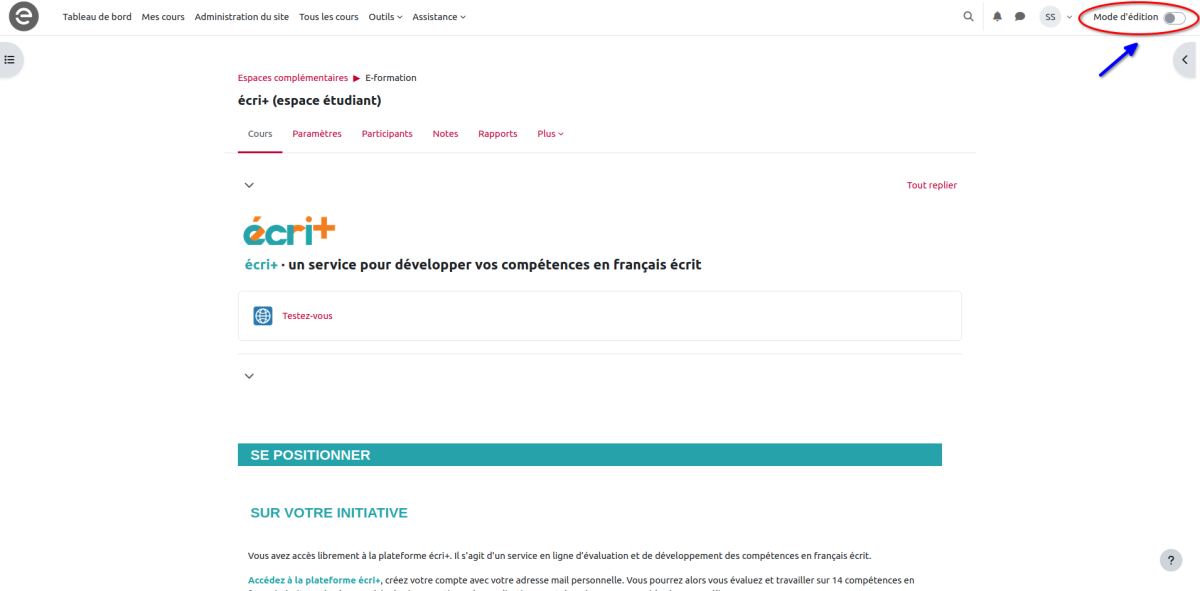Click the Tout replier link
This screenshot has height=591, width=1200.
point(931,185)
